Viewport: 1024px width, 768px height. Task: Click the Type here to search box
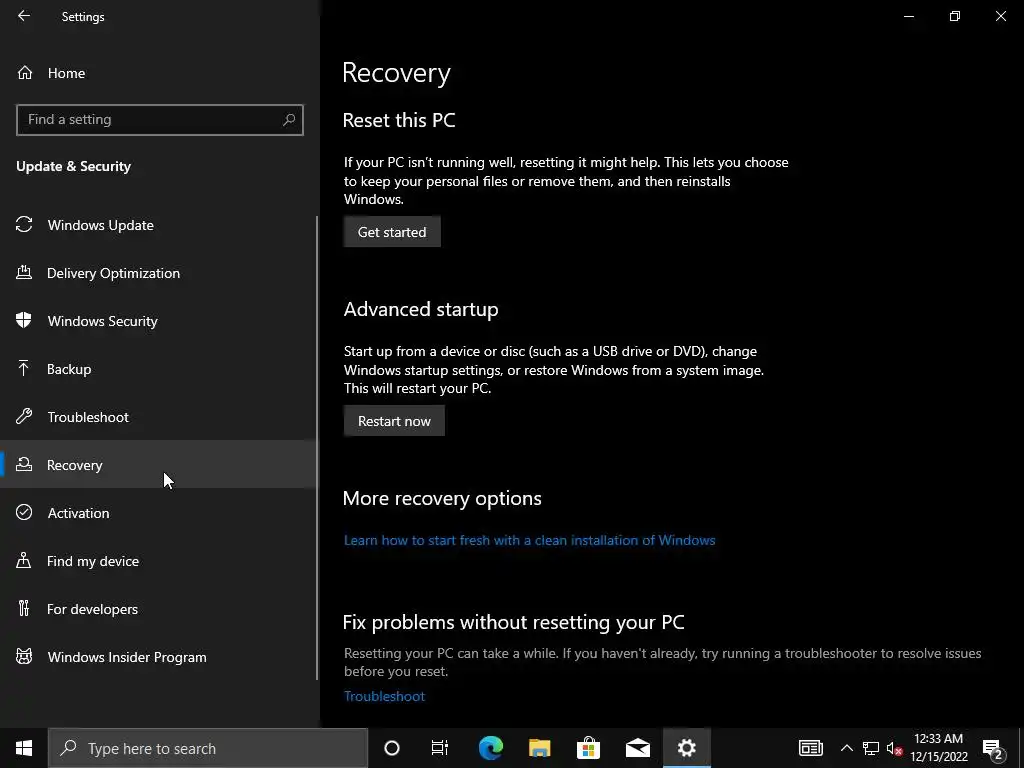pos(208,748)
